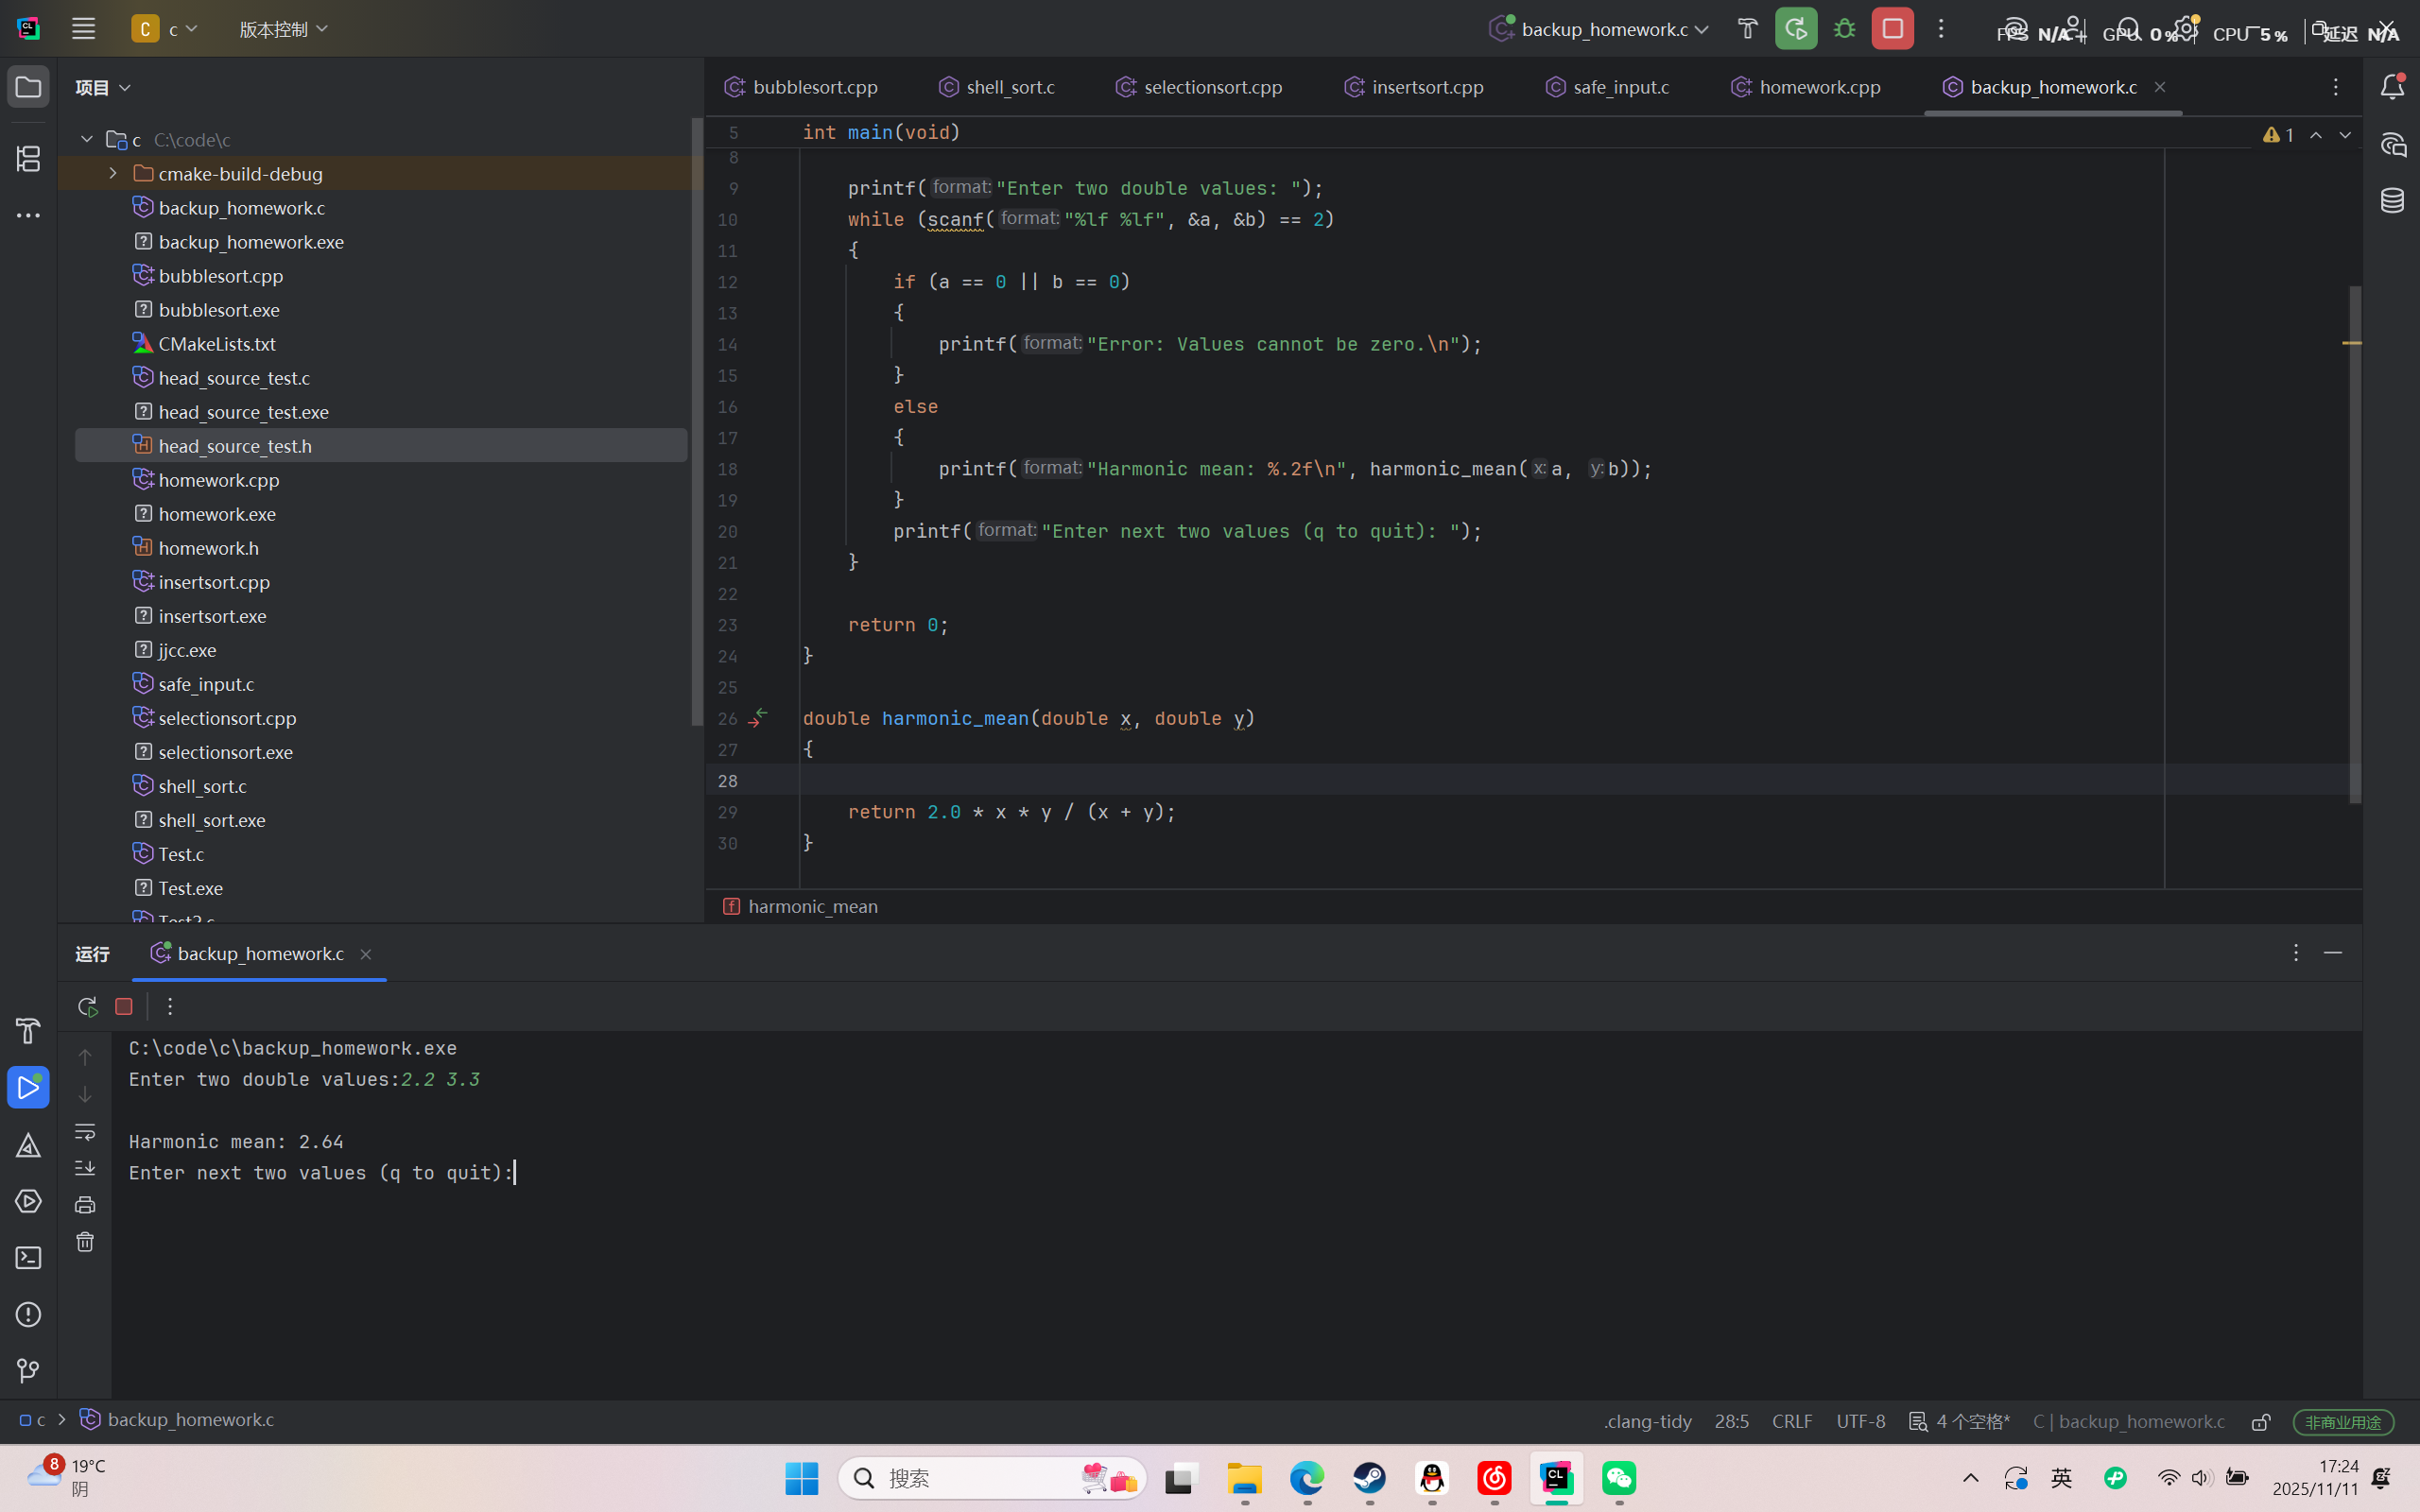Open the Database tool window icon
2420x1512 pixels.
2392,200
